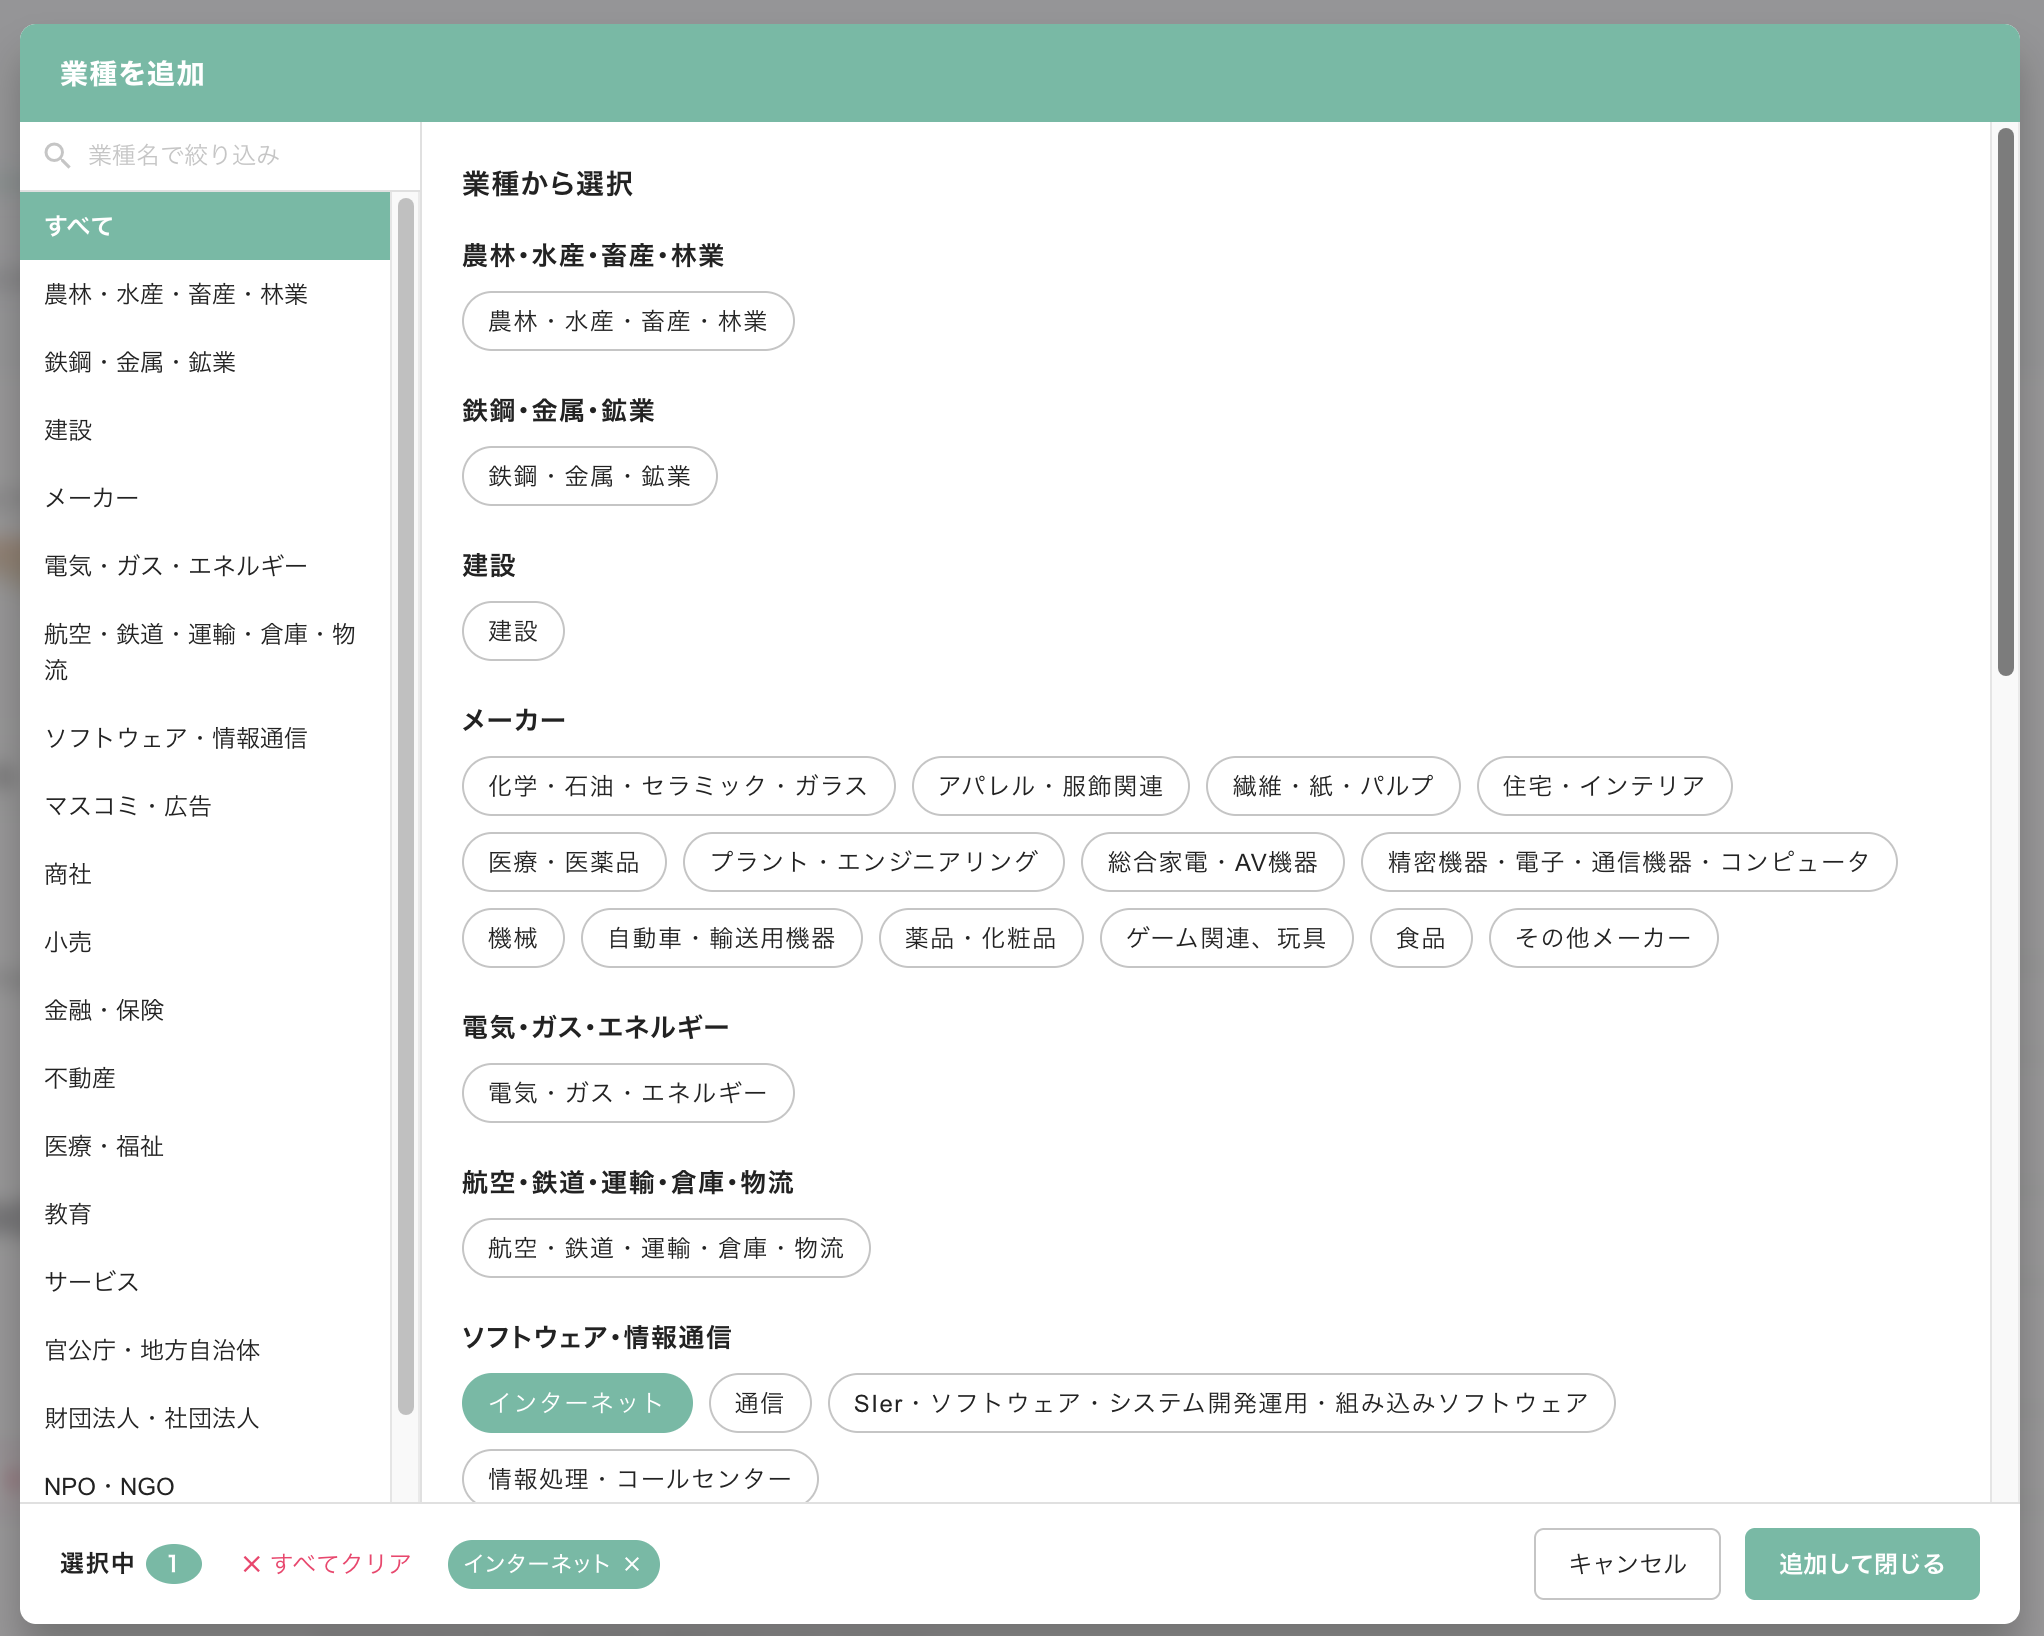Click the キャンセル button
Viewport: 2044px width, 1636px height.
coord(1627,1564)
